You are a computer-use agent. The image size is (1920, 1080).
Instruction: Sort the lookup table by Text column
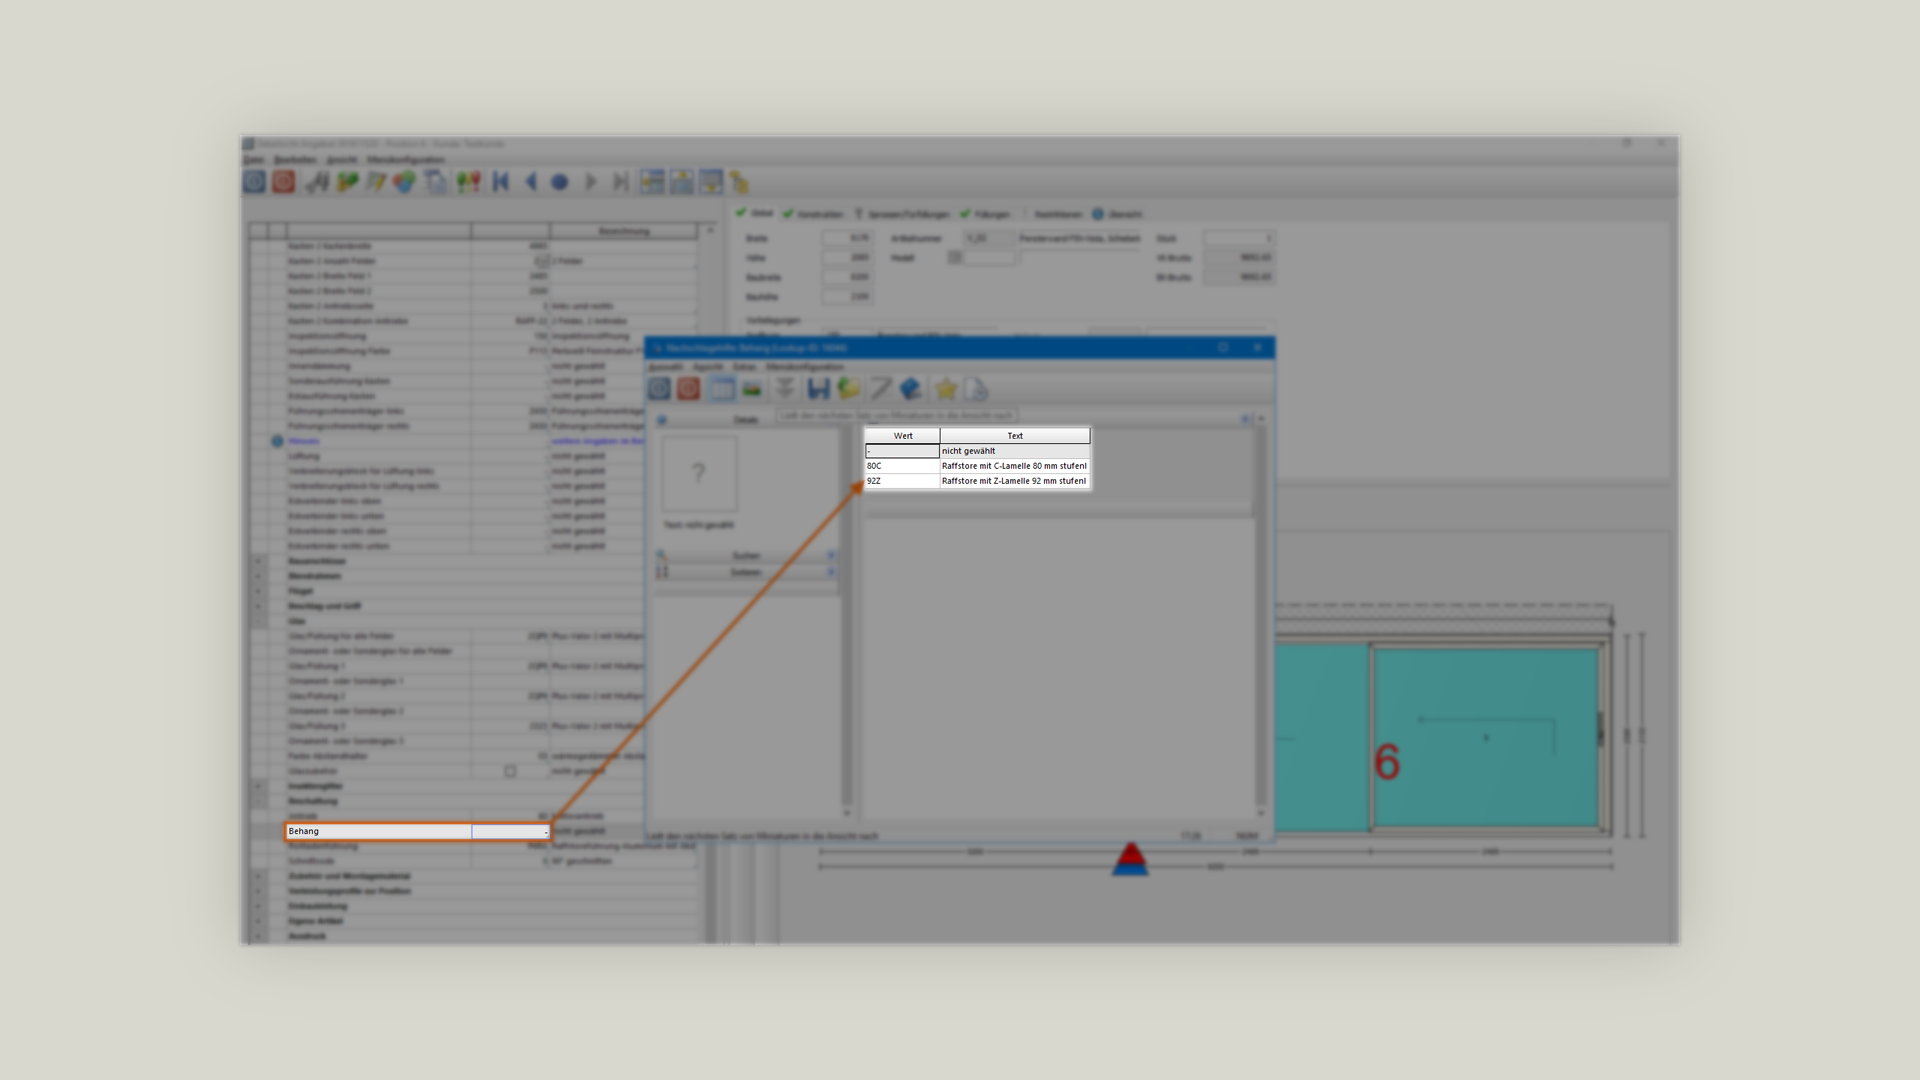coord(1014,436)
